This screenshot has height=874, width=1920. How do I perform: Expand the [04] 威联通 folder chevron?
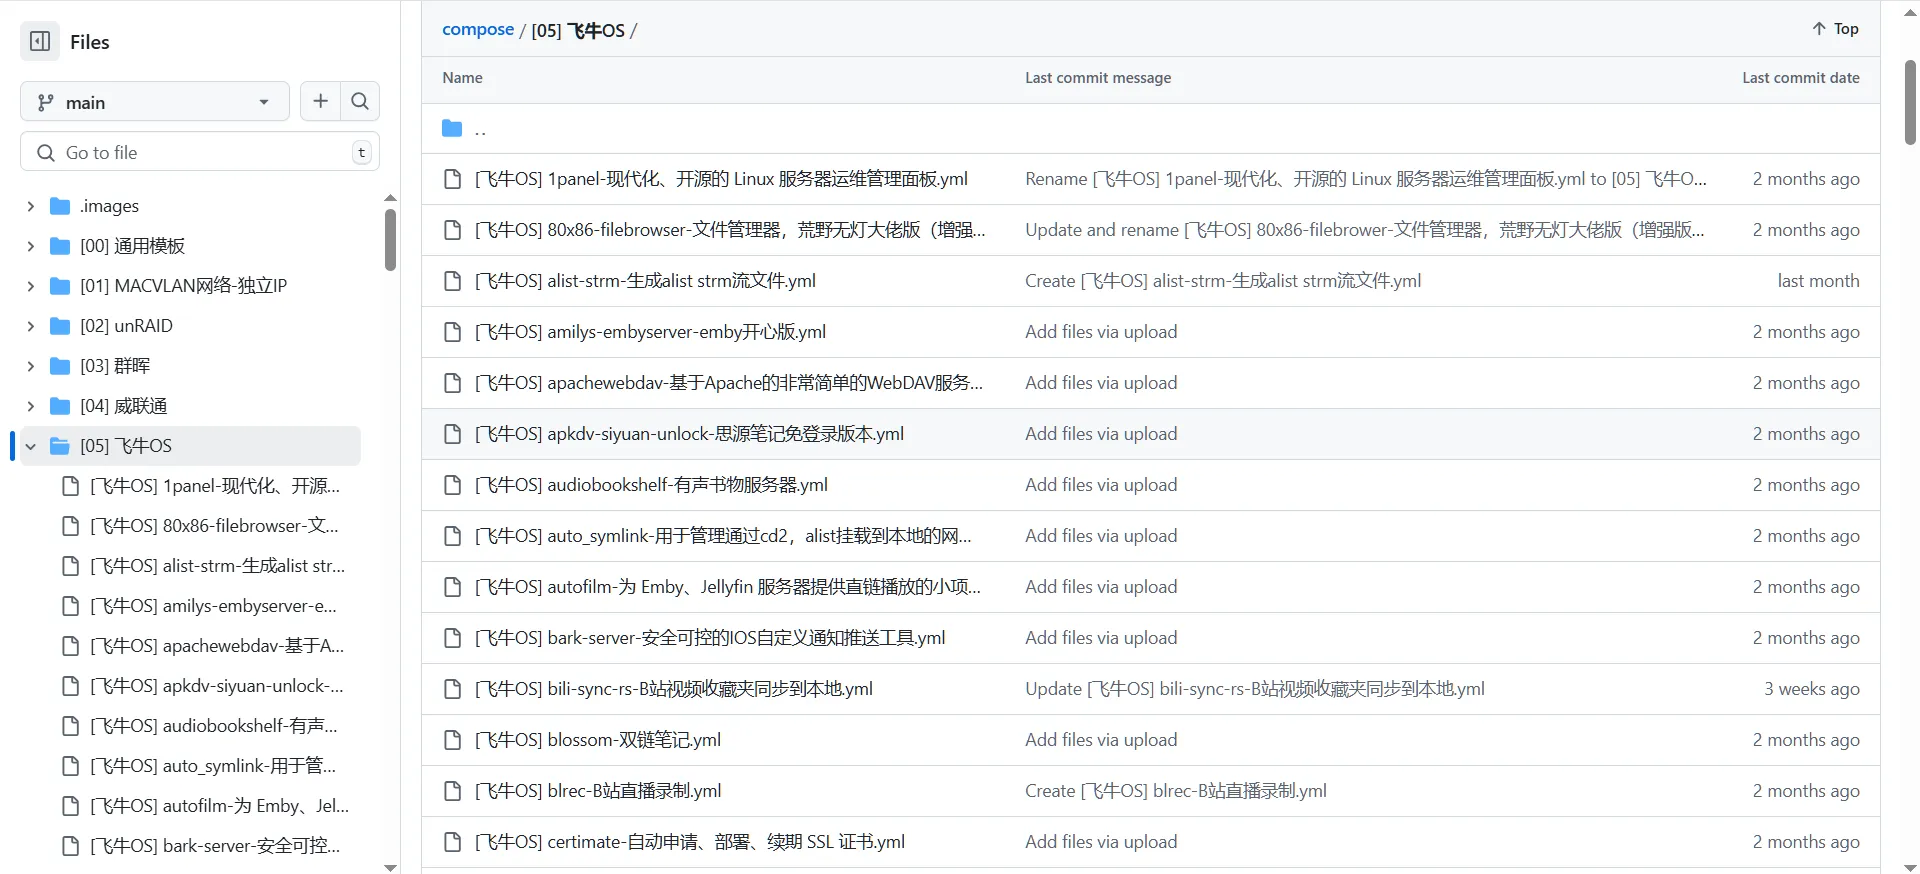click(x=31, y=406)
